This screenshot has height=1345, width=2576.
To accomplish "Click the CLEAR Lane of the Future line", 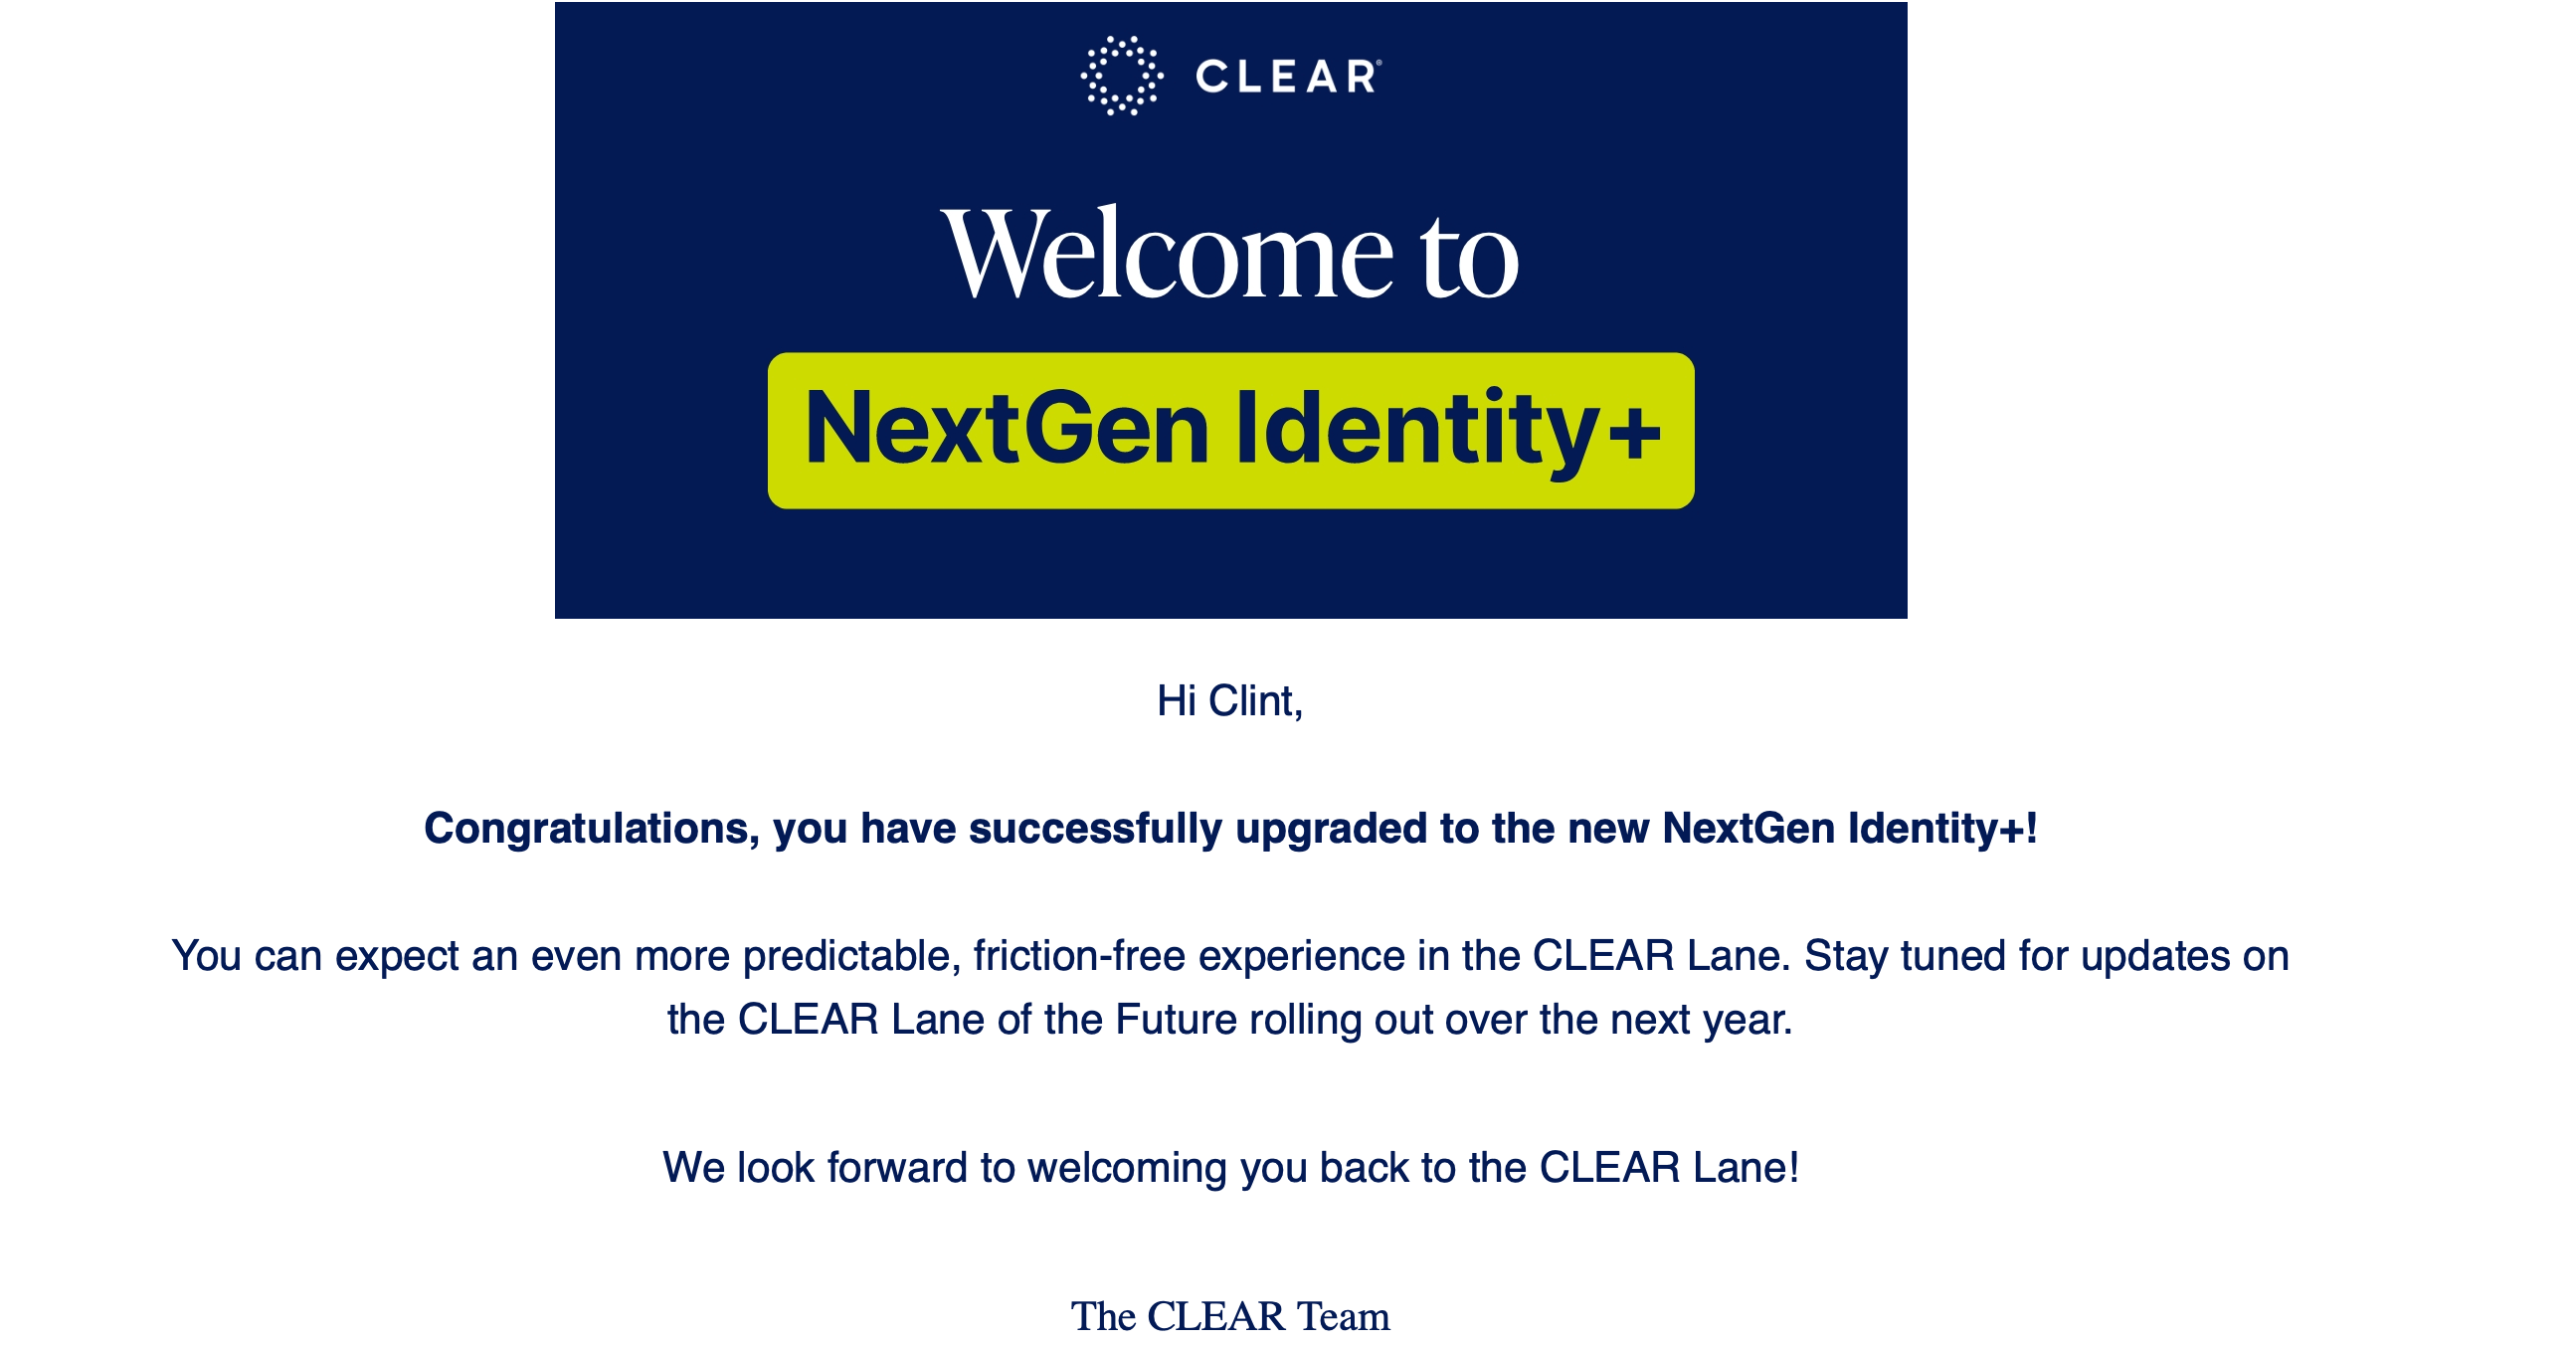I will click(x=1229, y=1020).
